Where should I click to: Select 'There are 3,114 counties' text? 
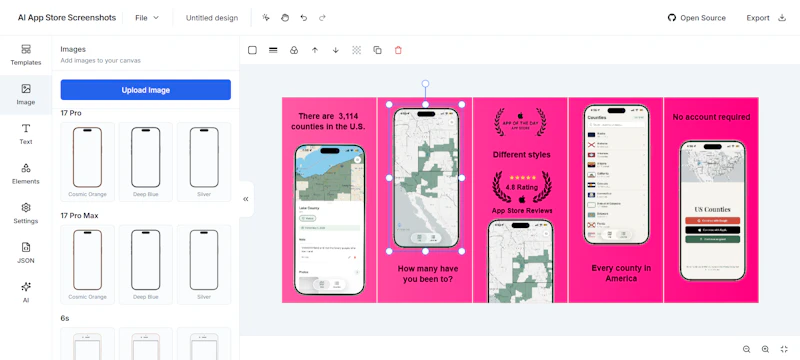(x=328, y=121)
